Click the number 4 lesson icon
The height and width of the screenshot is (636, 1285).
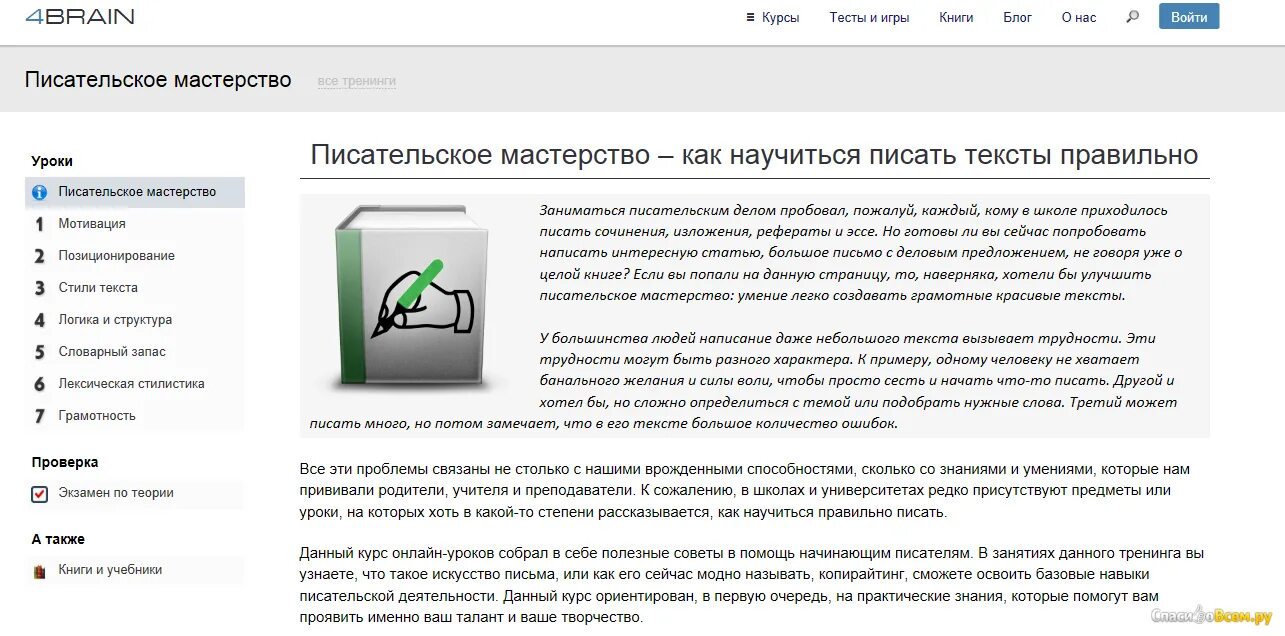pyautogui.click(x=39, y=320)
